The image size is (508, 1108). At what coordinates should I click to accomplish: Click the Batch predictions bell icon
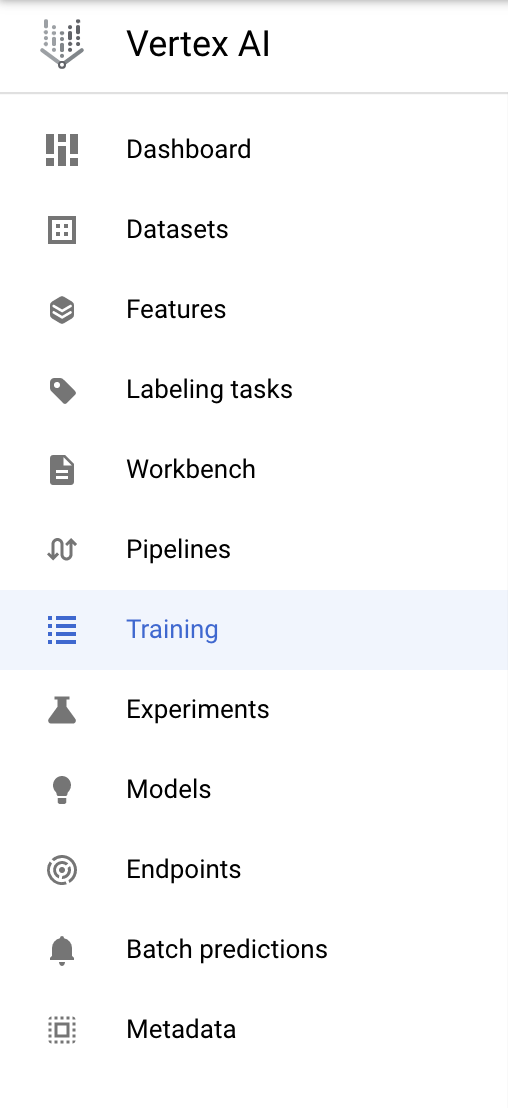tap(62, 950)
